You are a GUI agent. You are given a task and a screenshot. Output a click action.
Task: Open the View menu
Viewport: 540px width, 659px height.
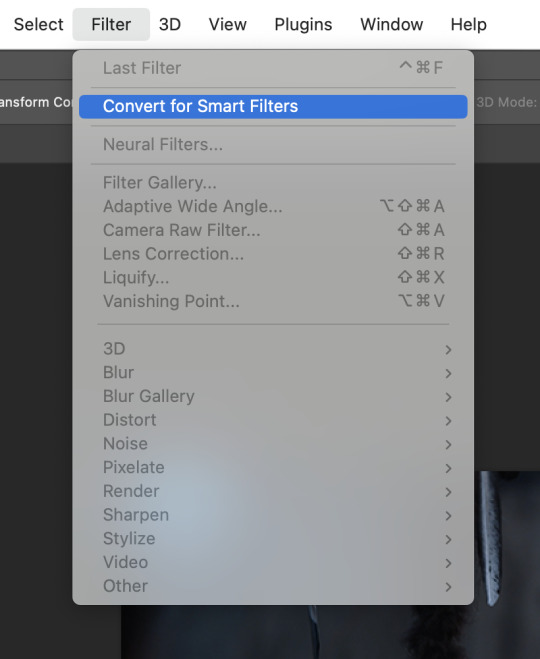(x=227, y=24)
